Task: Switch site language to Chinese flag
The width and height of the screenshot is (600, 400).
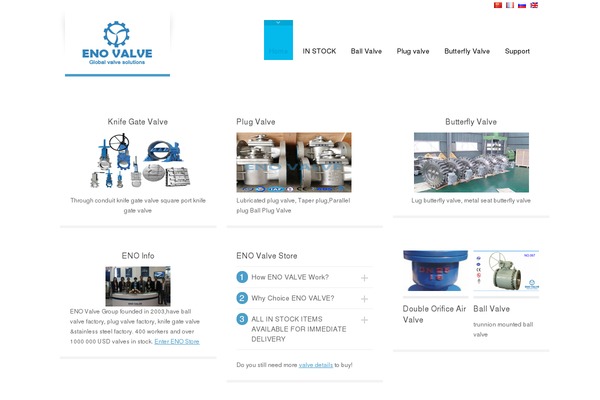Action: point(497,5)
